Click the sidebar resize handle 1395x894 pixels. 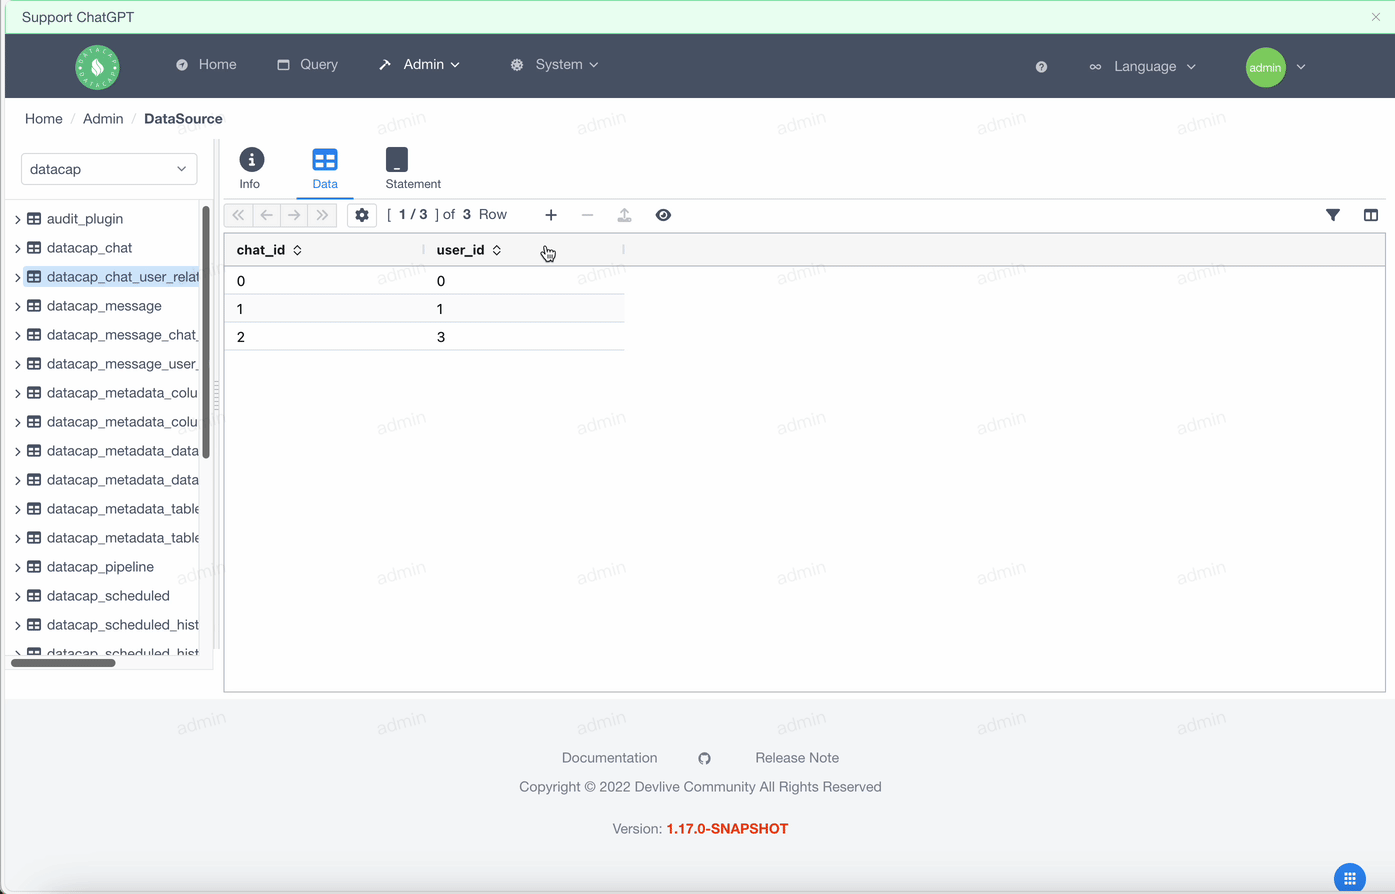pos(216,396)
